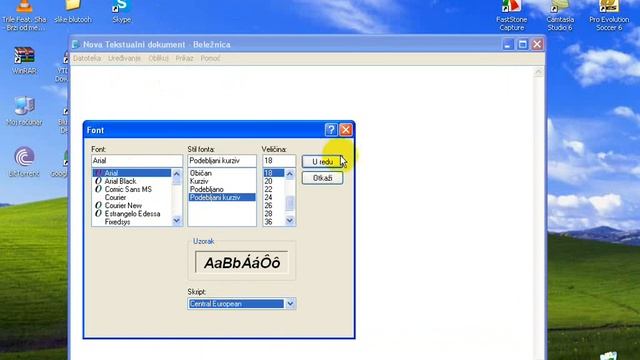Minimize the Notepad window

(x=508, y=44)
